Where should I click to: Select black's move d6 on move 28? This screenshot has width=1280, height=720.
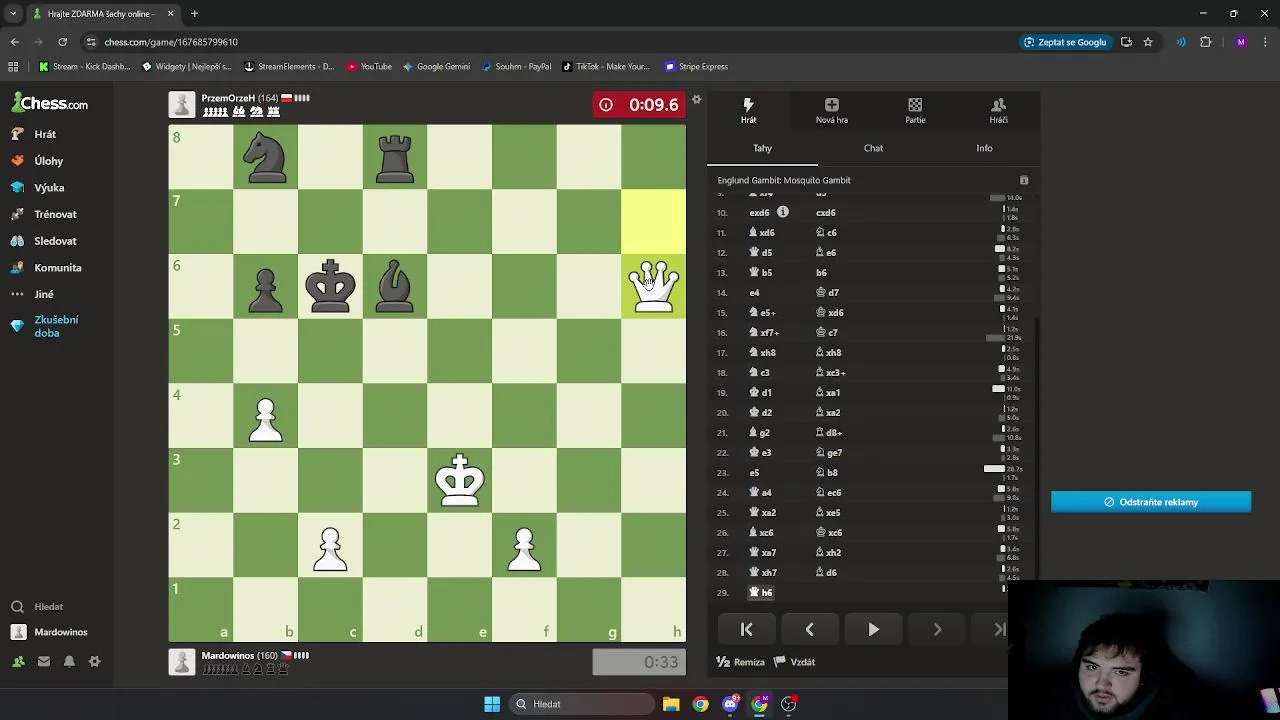[x=826, y=572]
